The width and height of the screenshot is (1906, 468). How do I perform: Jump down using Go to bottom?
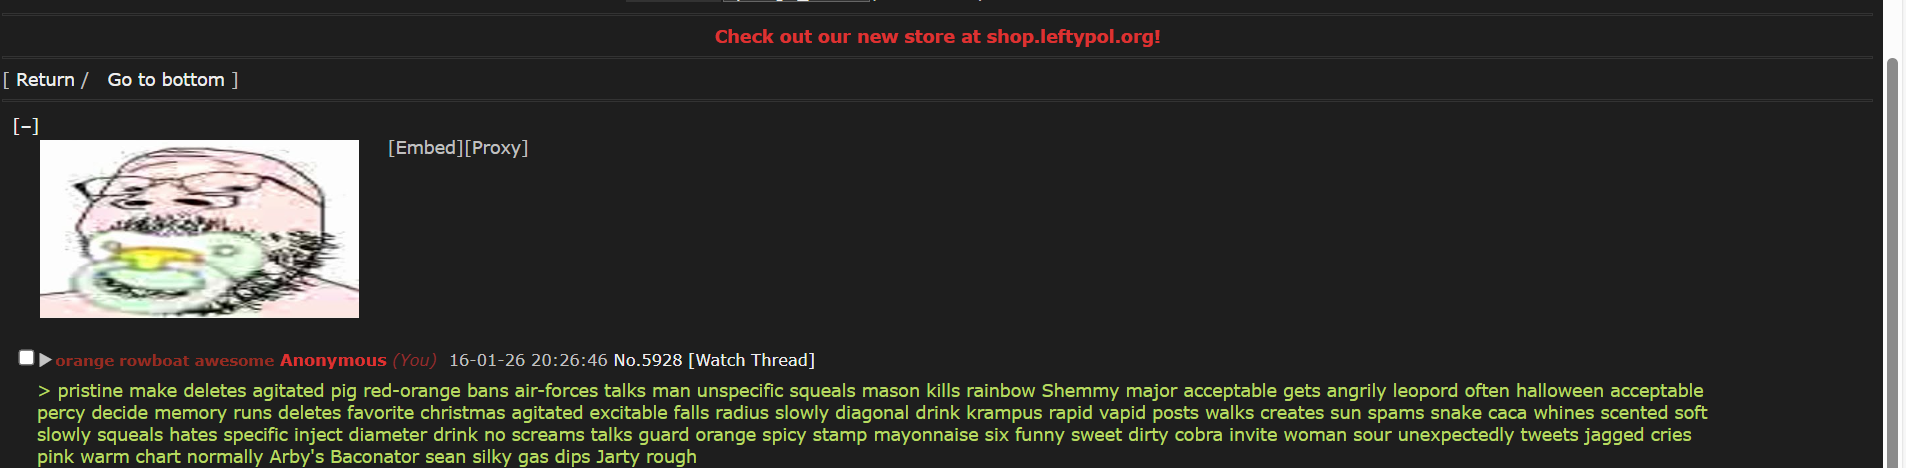(166, 80)
